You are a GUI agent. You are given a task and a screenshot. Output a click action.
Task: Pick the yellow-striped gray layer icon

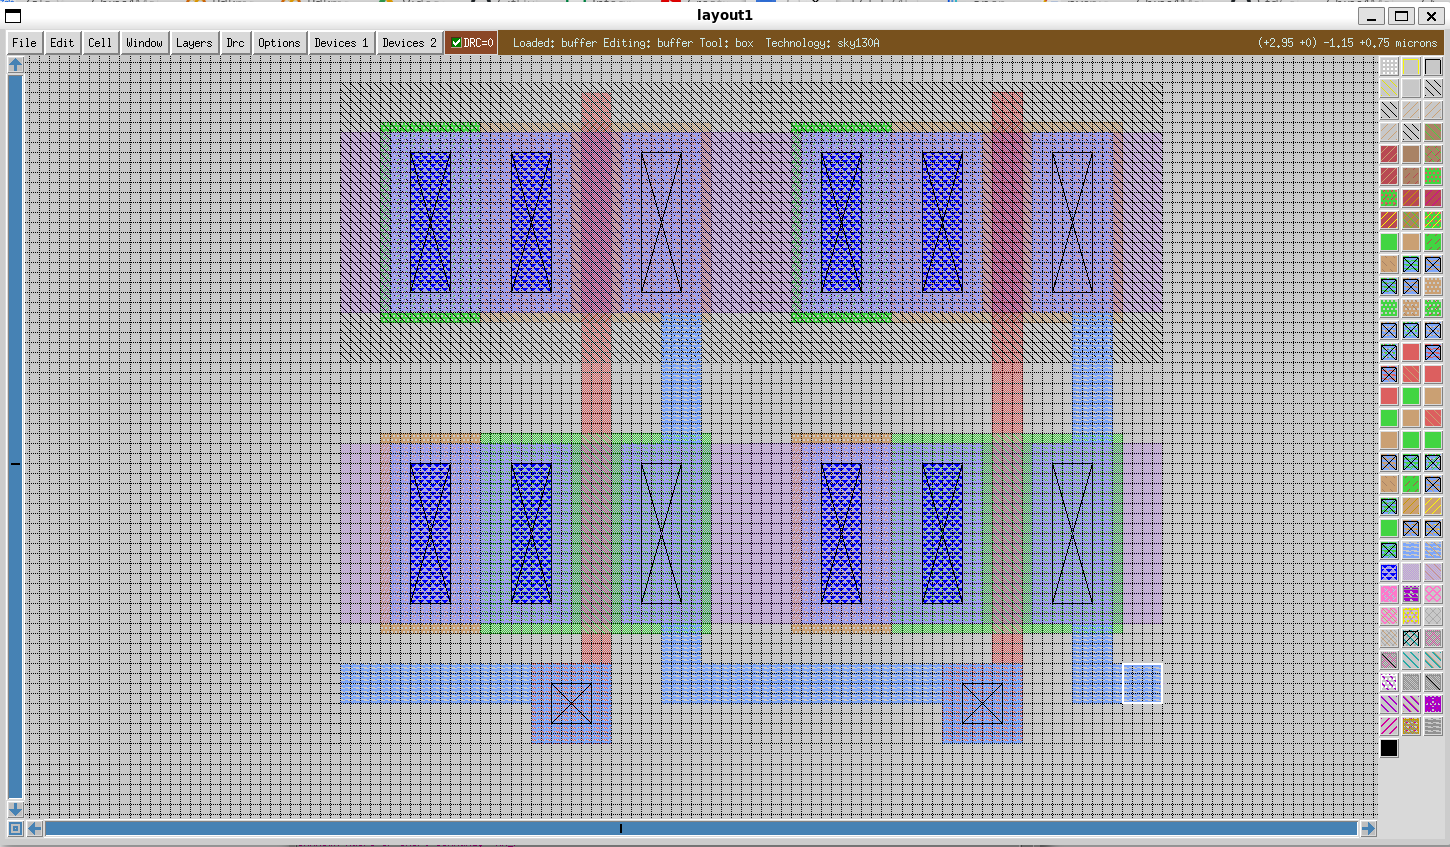1389,88
